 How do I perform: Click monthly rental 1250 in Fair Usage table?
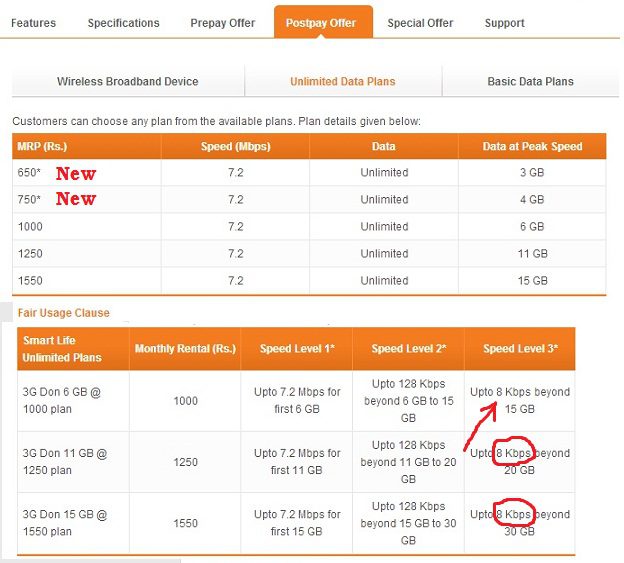[185, 462]
